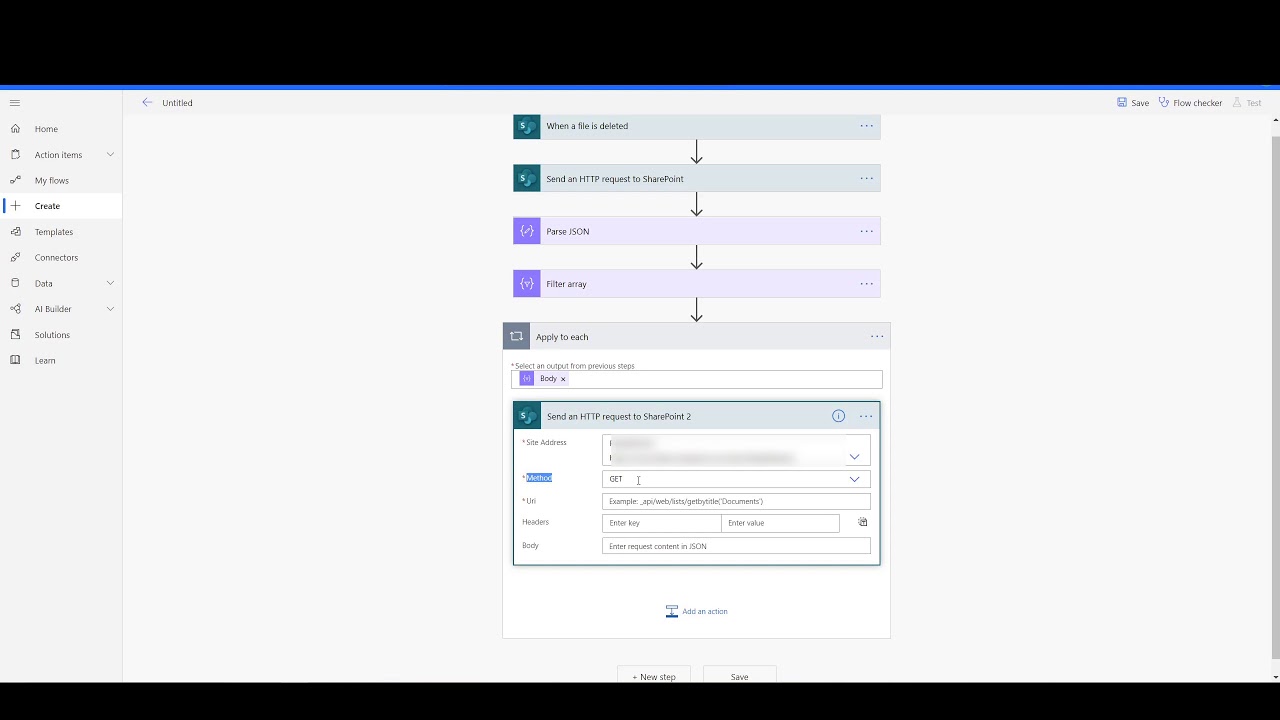
Task: Expand the Parse JSON step
Action: (x=696, y=231)
